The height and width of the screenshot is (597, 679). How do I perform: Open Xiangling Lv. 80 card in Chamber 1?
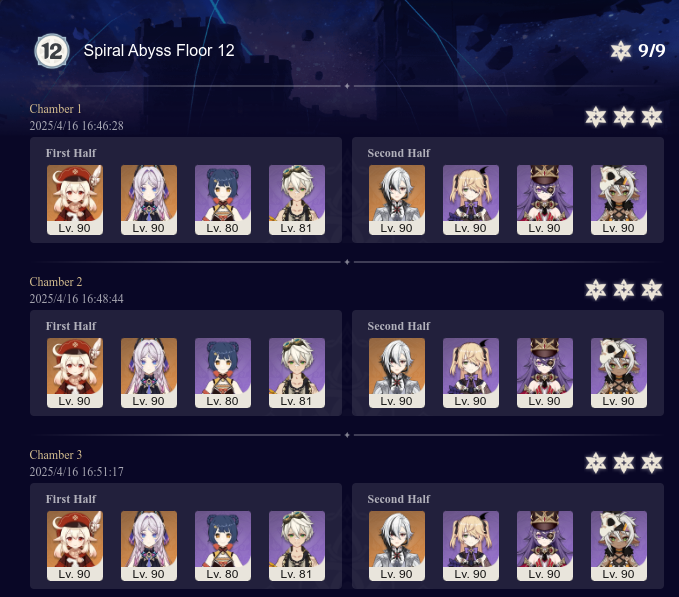tap(223, 200)
